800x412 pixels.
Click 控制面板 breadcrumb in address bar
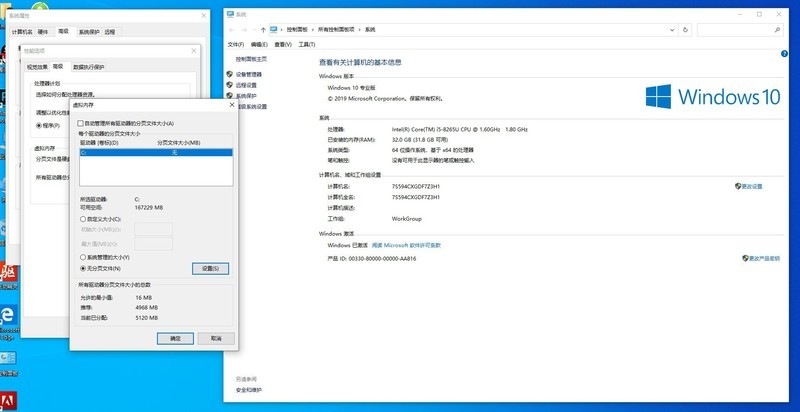click(x=297, y=30)
